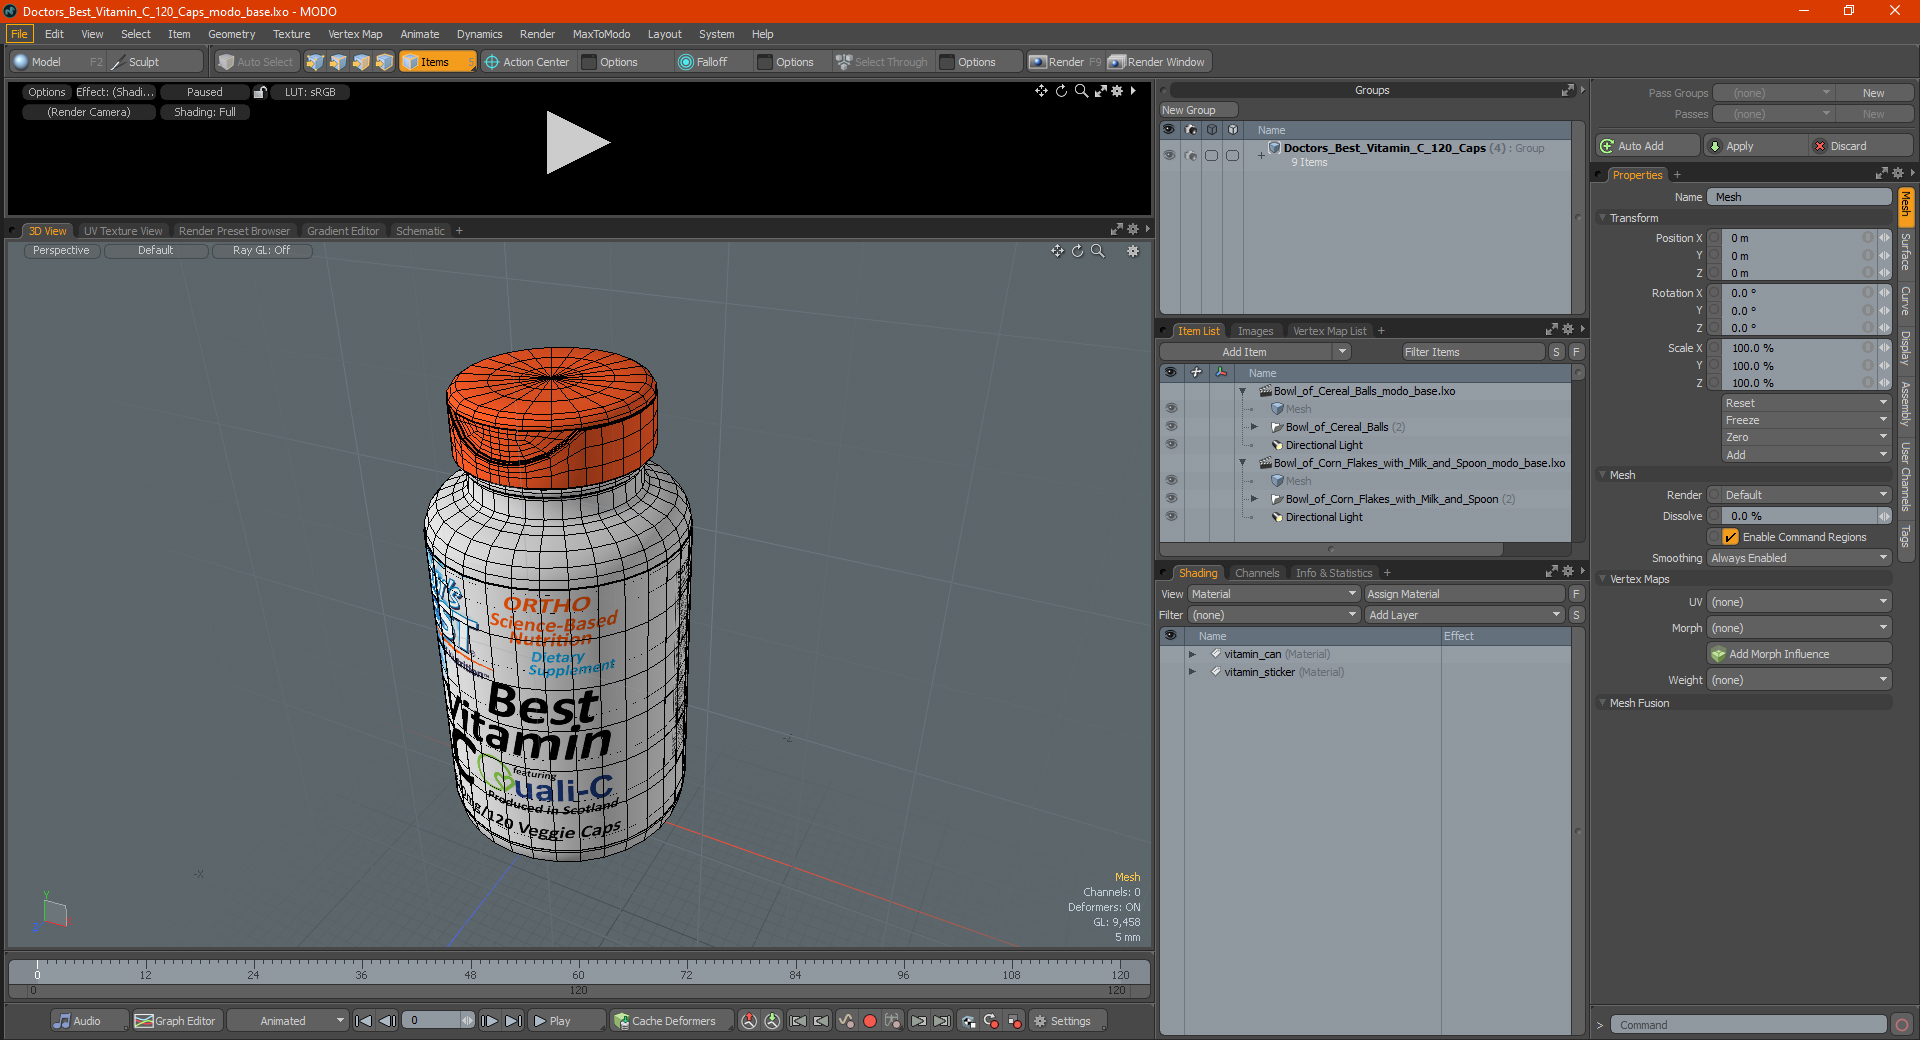Step to next frame button
This screenshot has width=1920, height=1040.
[x=489, y=1021]
